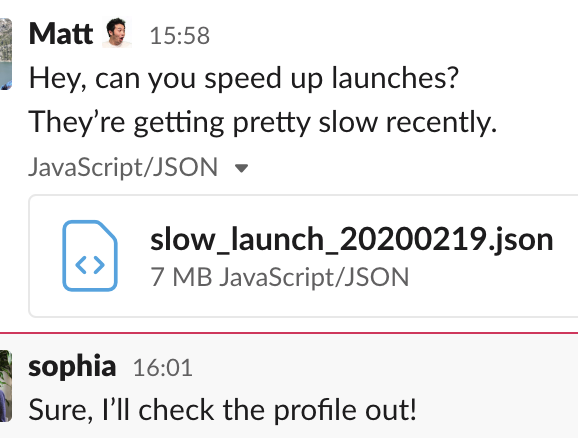Image resolution: width=578 pixels, height=444 pixels.
Task: Click sophia's reply 'Sure, I'll check the profile out!'
Action: (x=223, y=410)
